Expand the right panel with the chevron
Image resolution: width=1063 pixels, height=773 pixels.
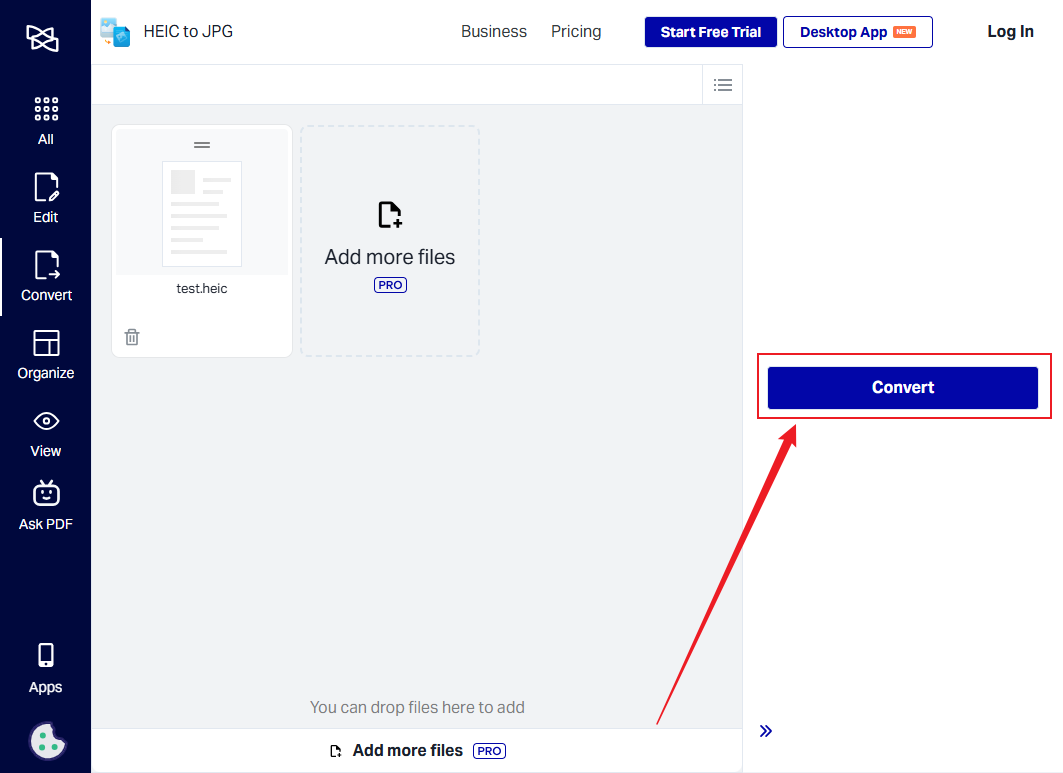pos(766,731)
